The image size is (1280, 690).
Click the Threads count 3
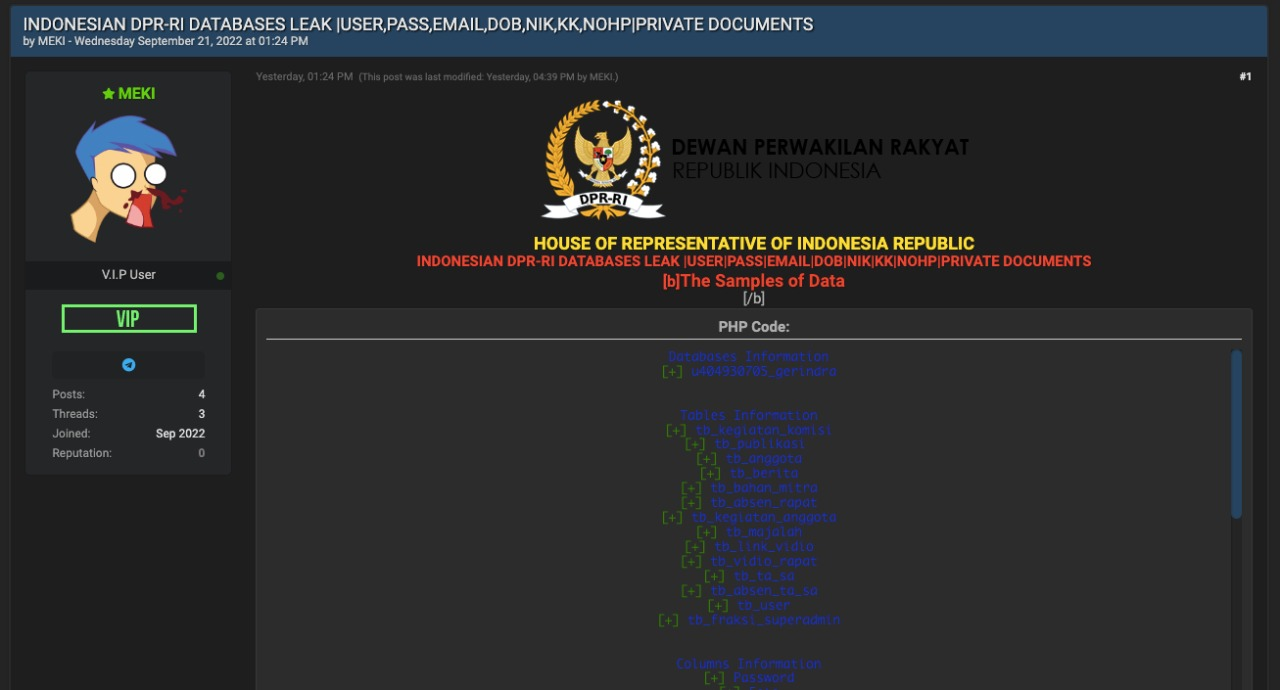(201, 414)
